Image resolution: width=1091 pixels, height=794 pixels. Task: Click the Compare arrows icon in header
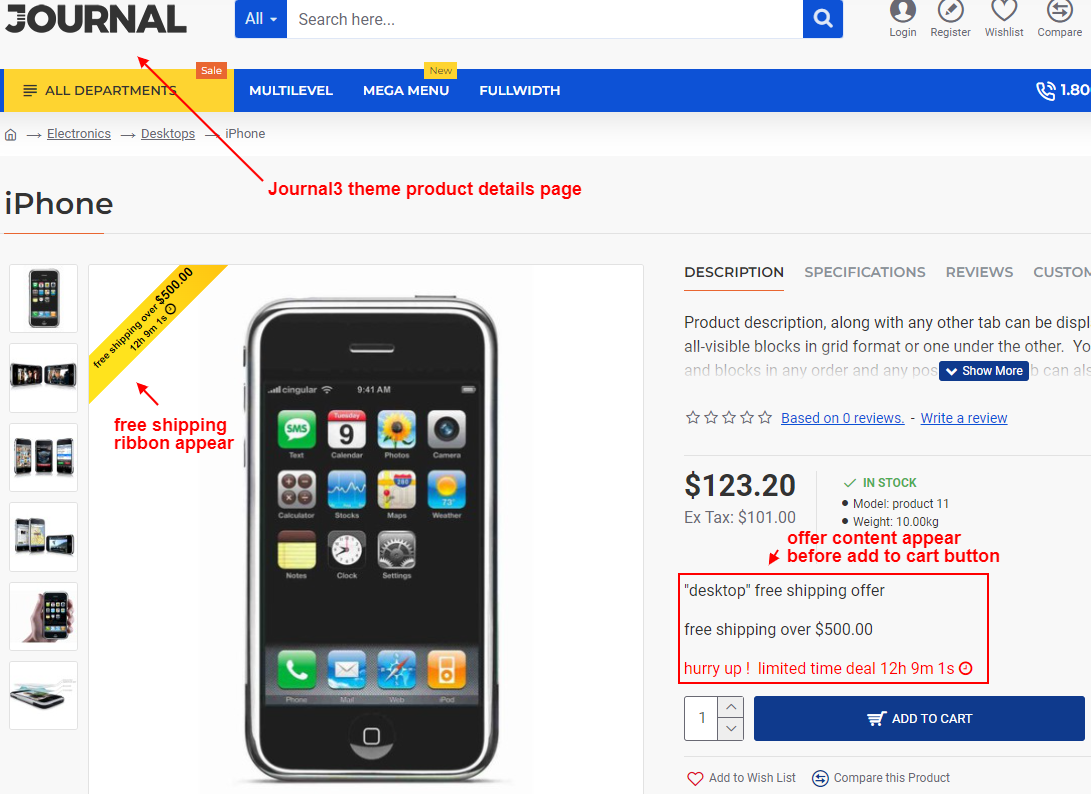1060,10
